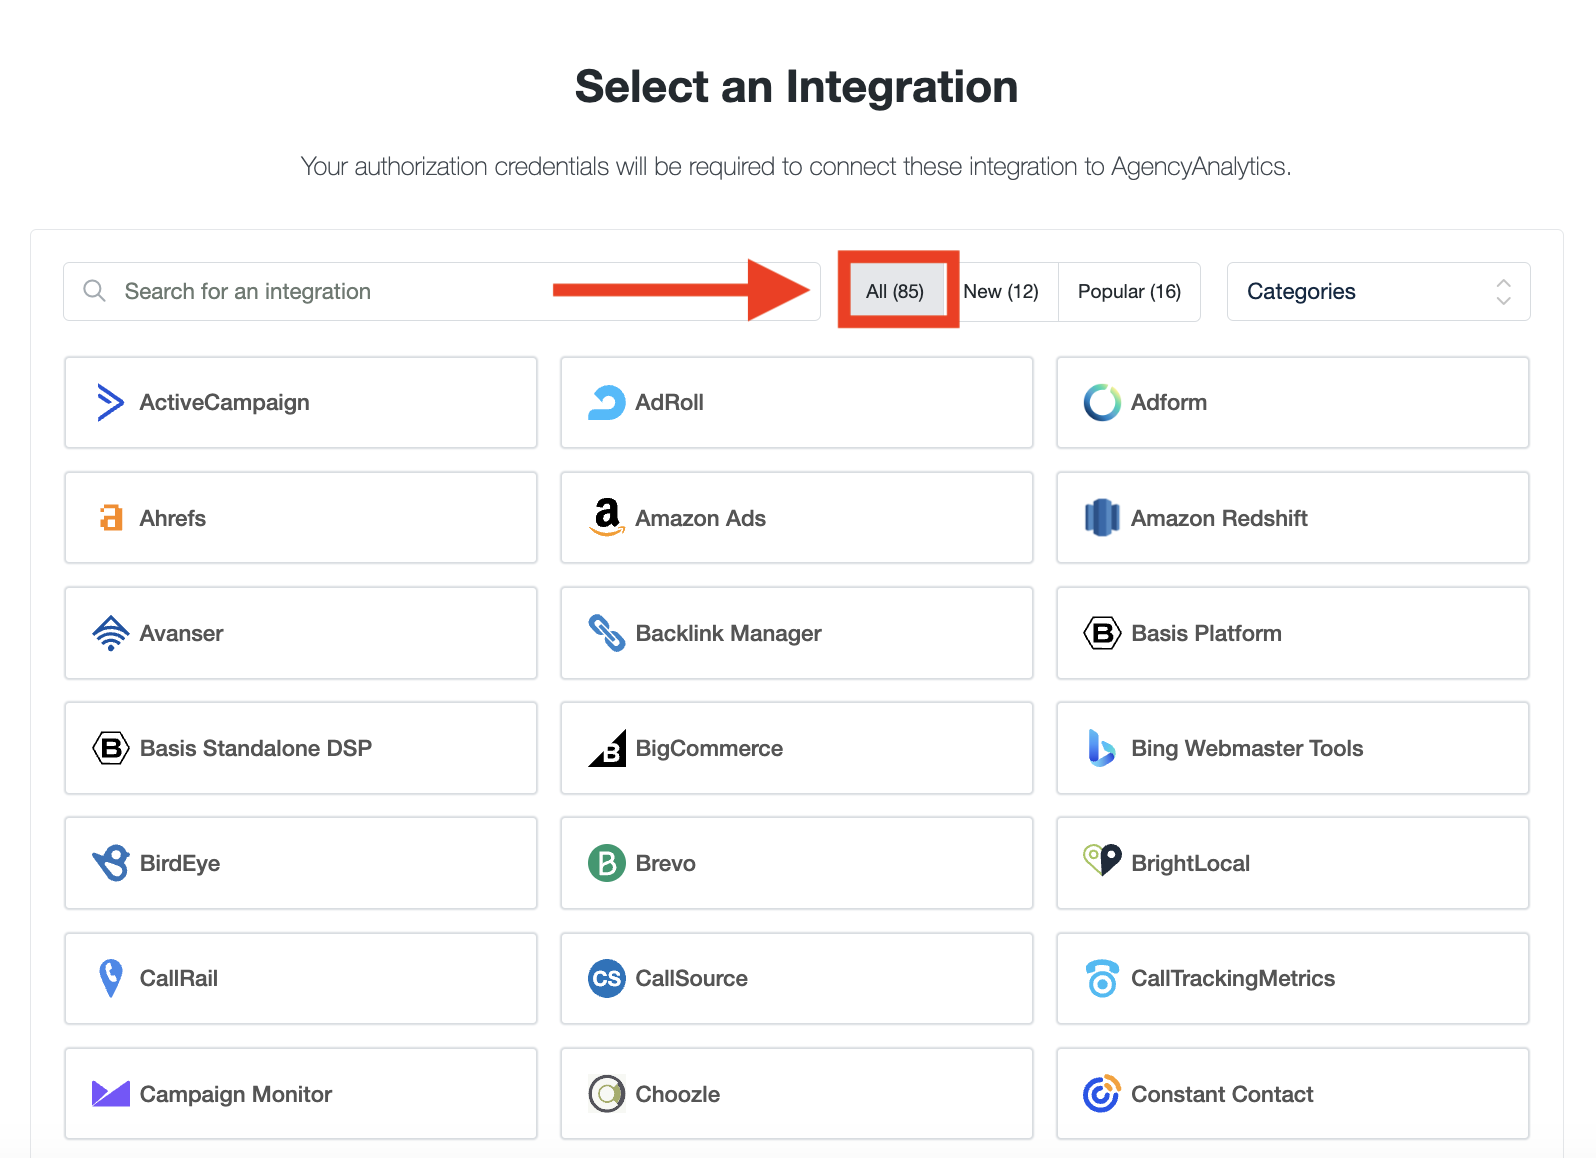Click the Brevo green circle icon
The image size is (1596, 1158).
pos(607,863)
